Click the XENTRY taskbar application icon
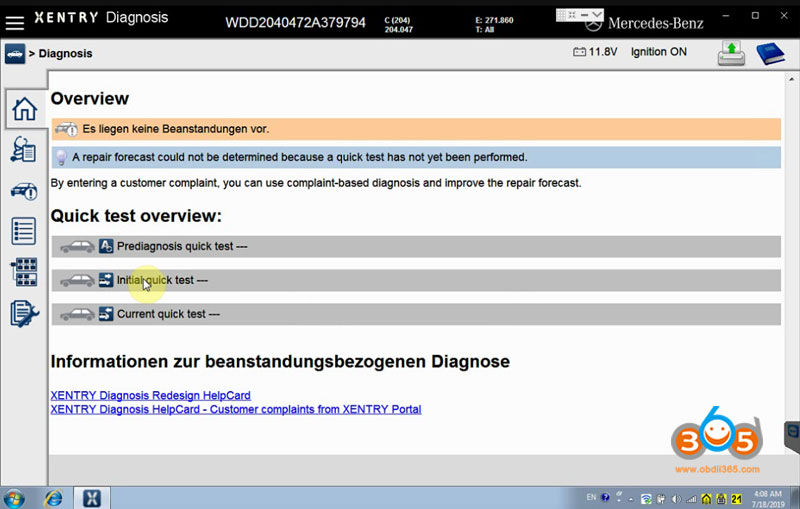The height and width of the screenshot is (509, 800). [92, 498]
